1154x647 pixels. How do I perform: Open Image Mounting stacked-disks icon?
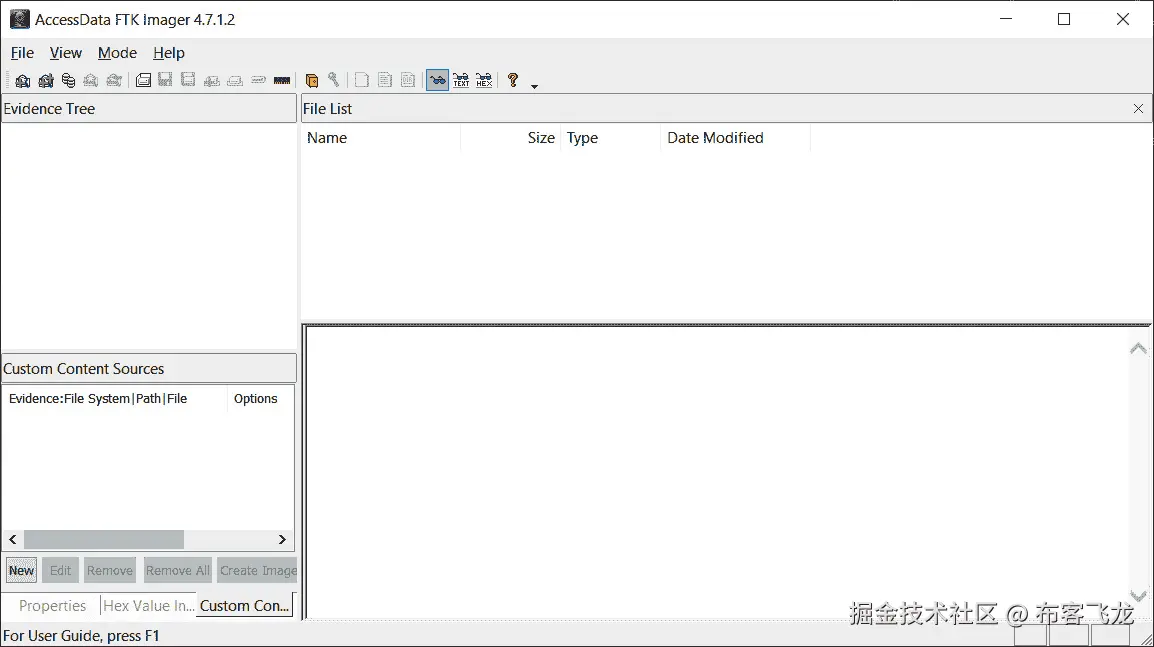tap(68, 80)
